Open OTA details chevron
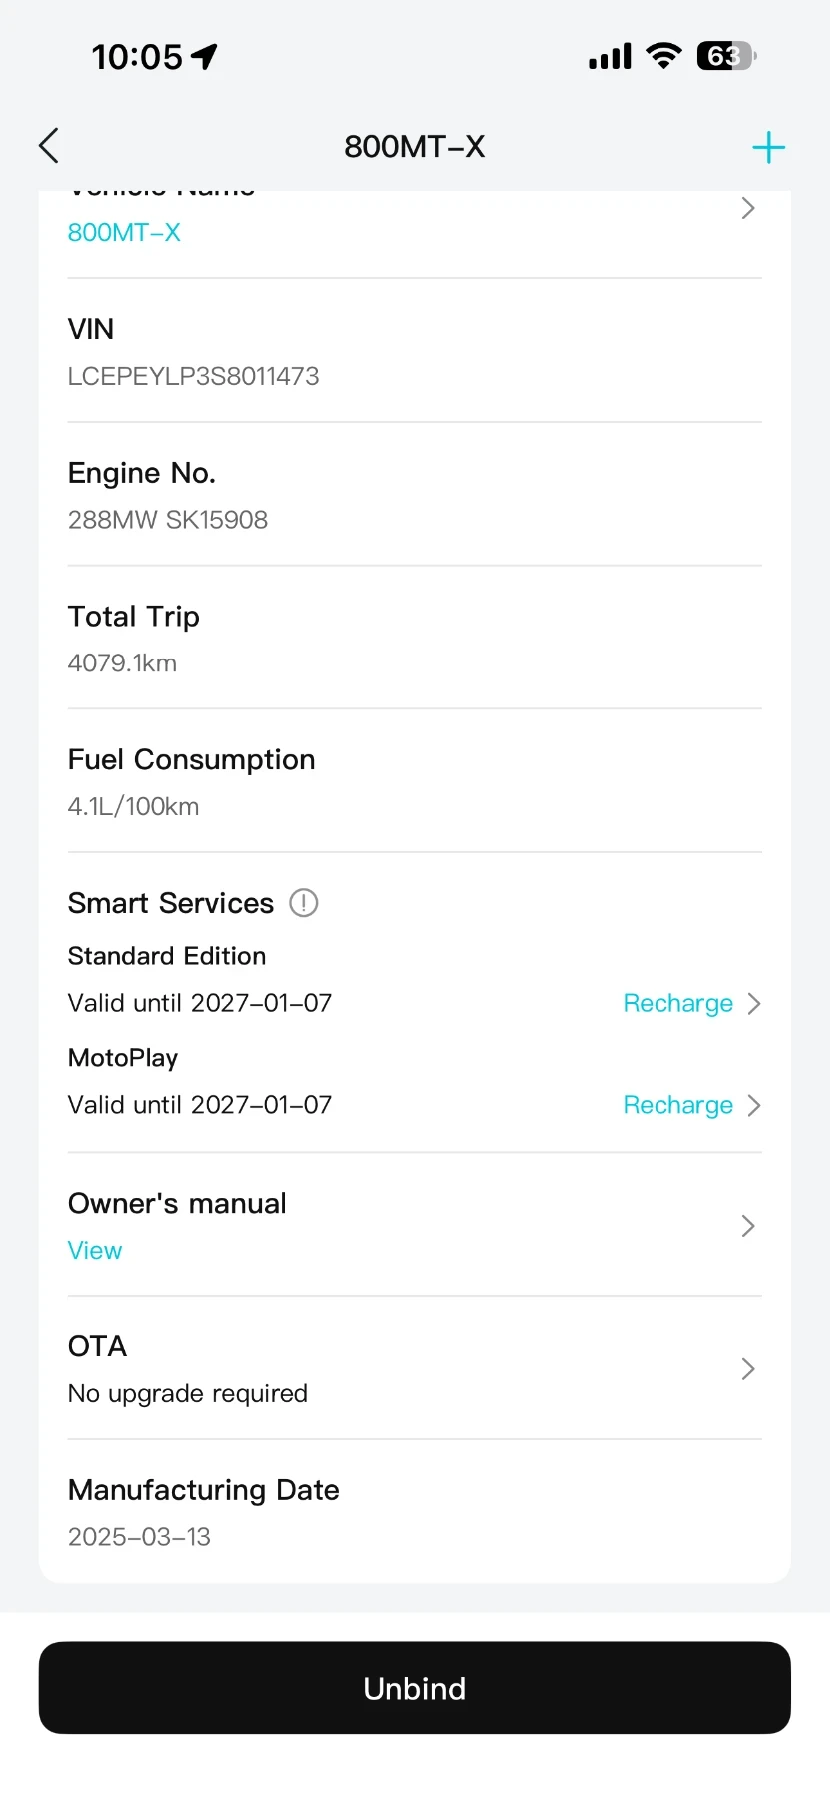 [747, 1369]
